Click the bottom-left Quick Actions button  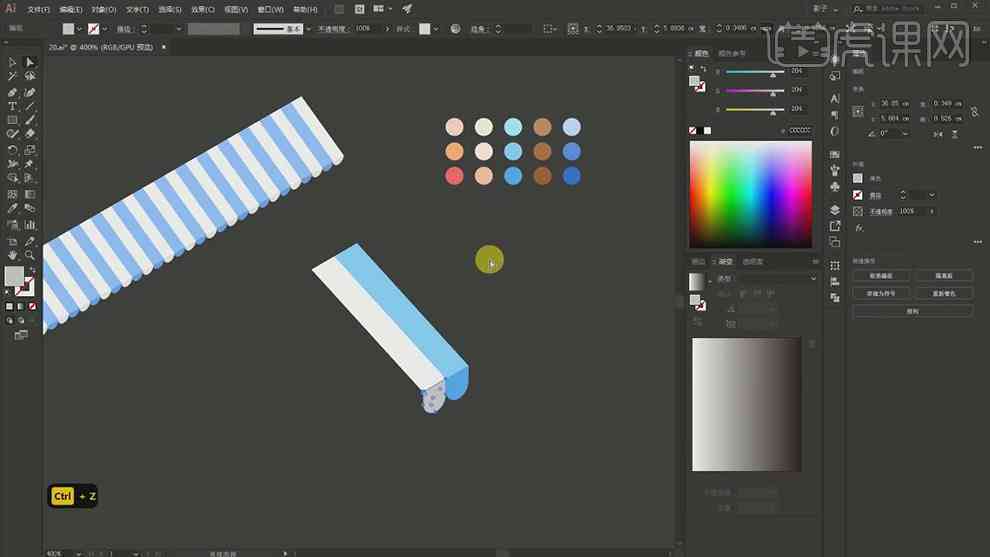881,294
